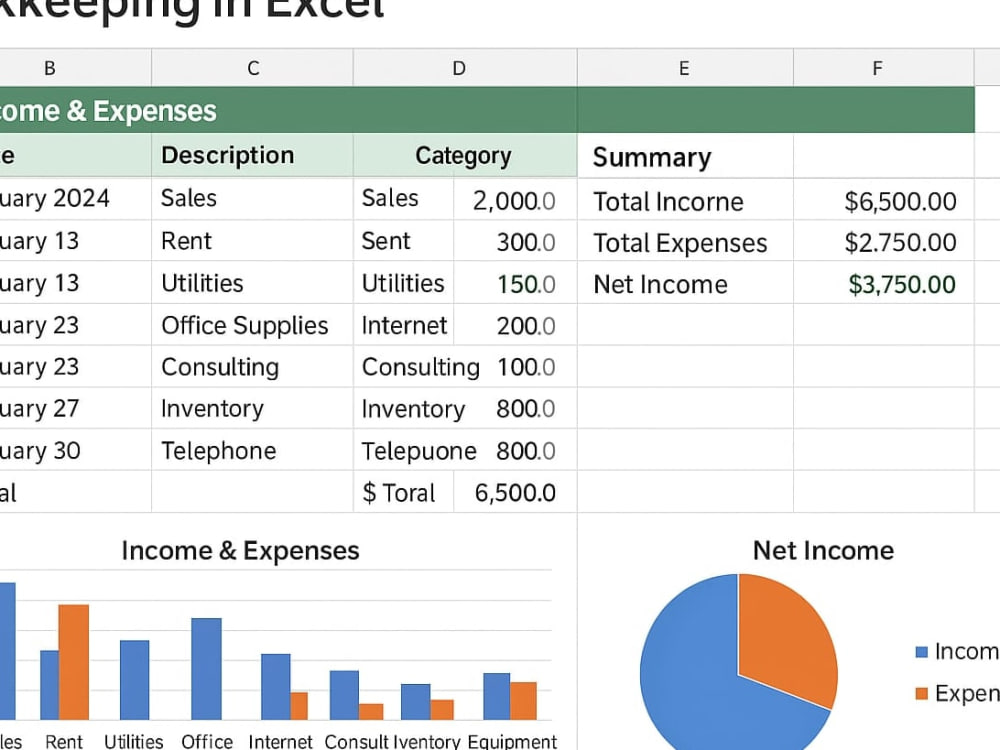Click the Consulting description cell
Screen dimensions: 1000x750
(x=253, y=367)
